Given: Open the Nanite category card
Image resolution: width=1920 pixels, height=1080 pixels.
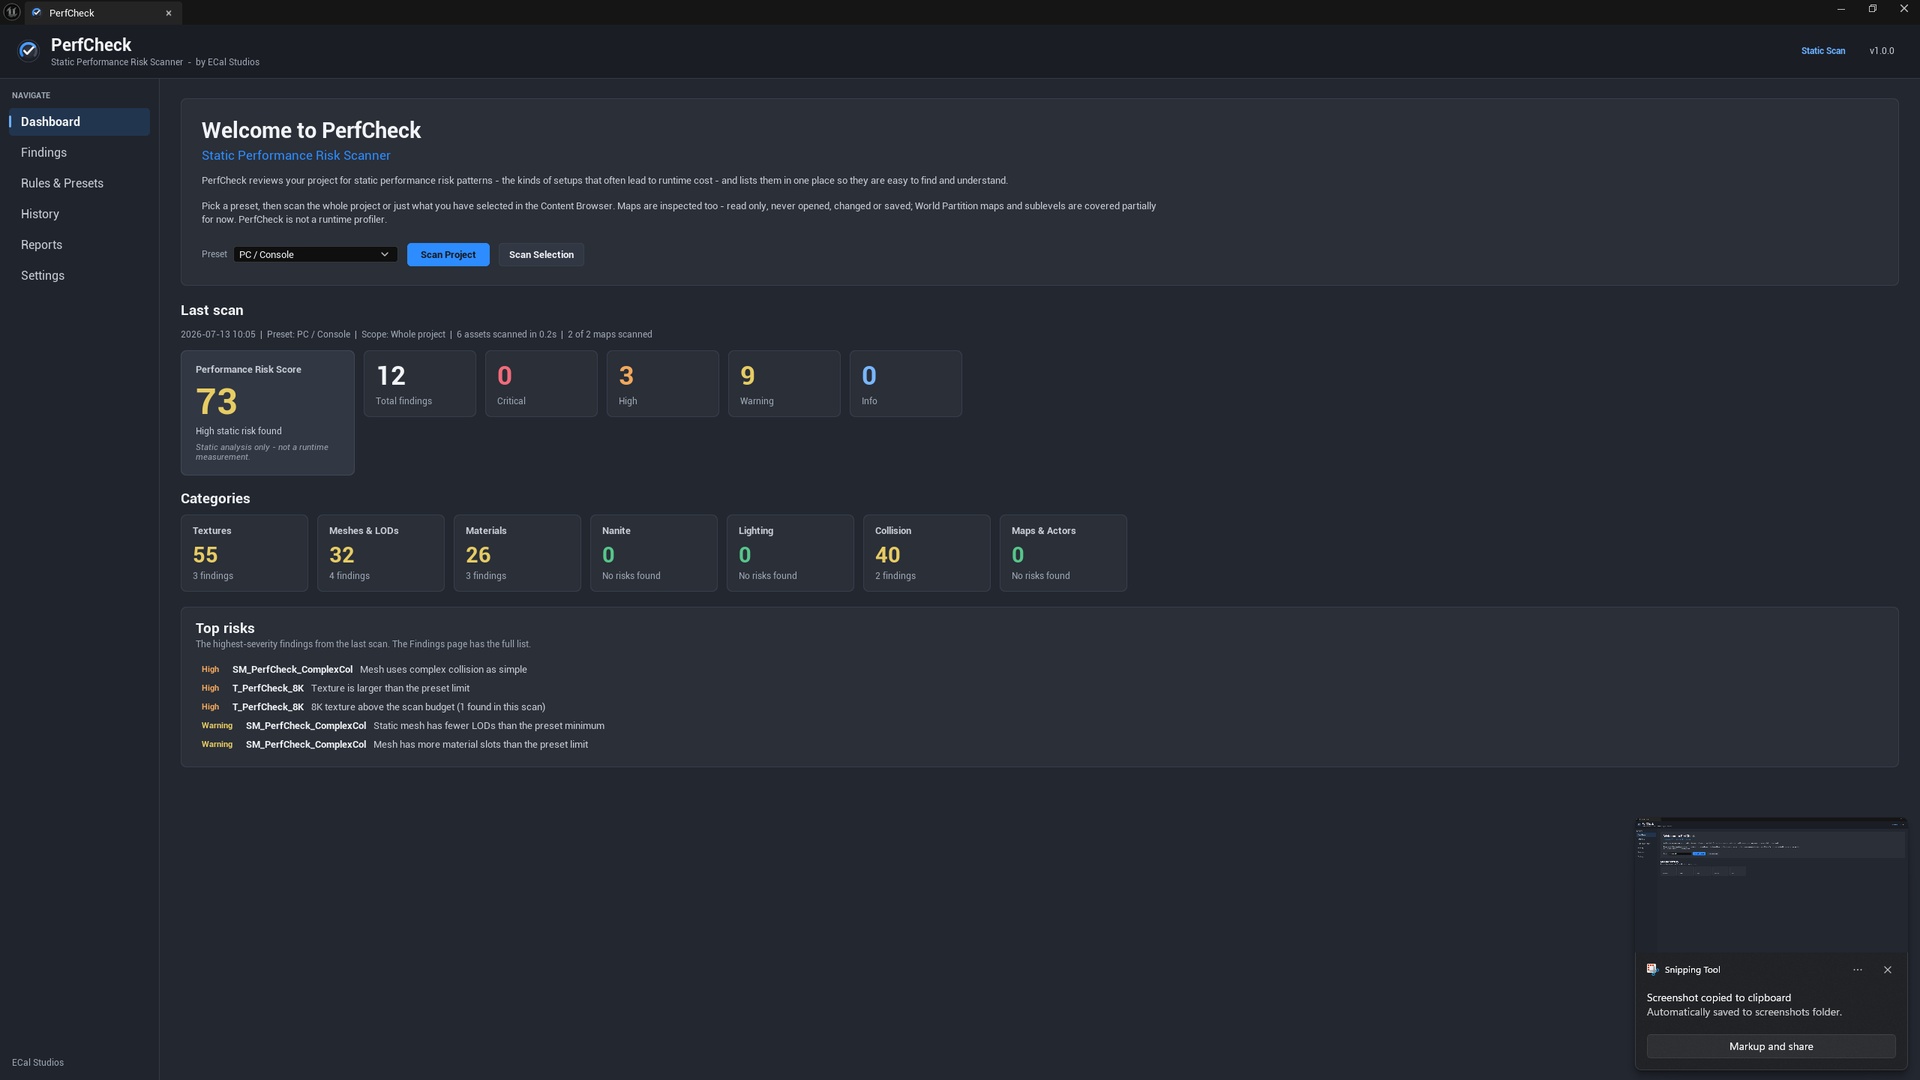Looking at the screenshot, I should pos(654,553).
